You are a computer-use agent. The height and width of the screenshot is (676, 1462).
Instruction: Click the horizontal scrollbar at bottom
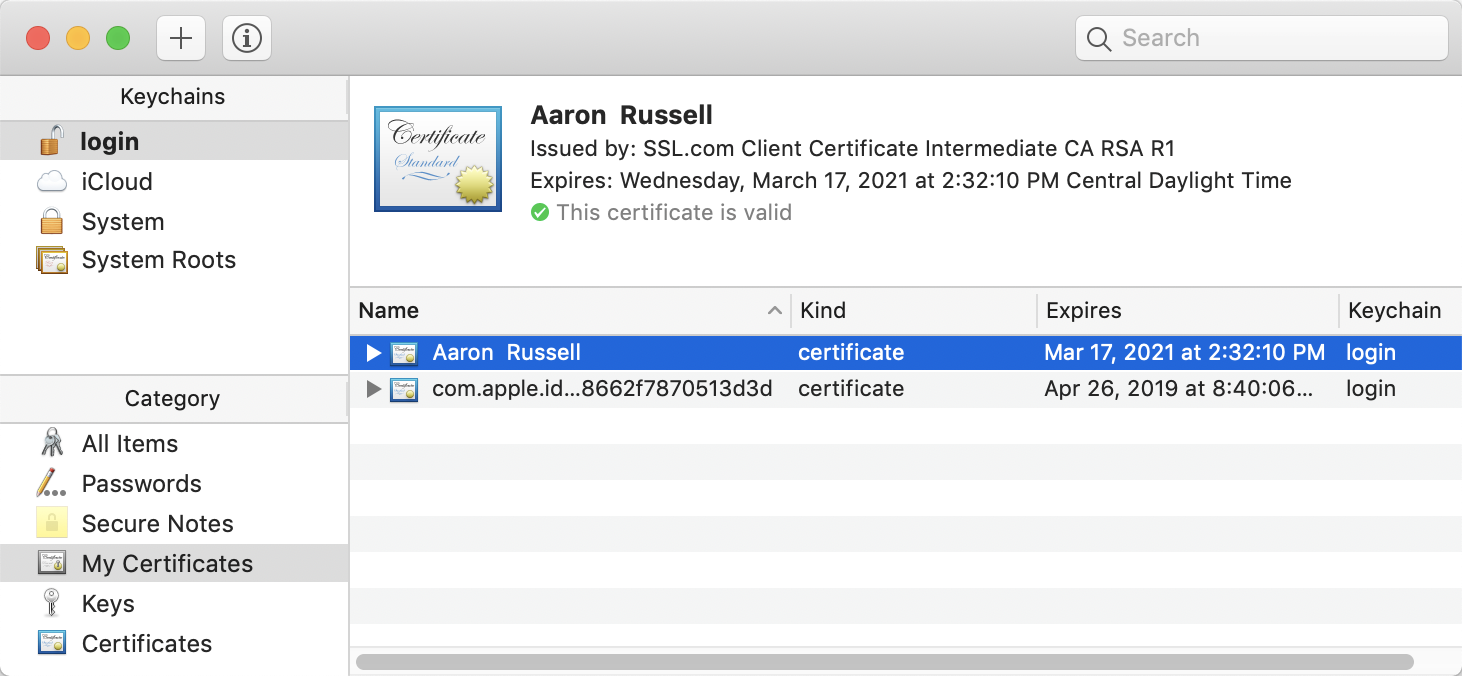[x=884, y=662]
